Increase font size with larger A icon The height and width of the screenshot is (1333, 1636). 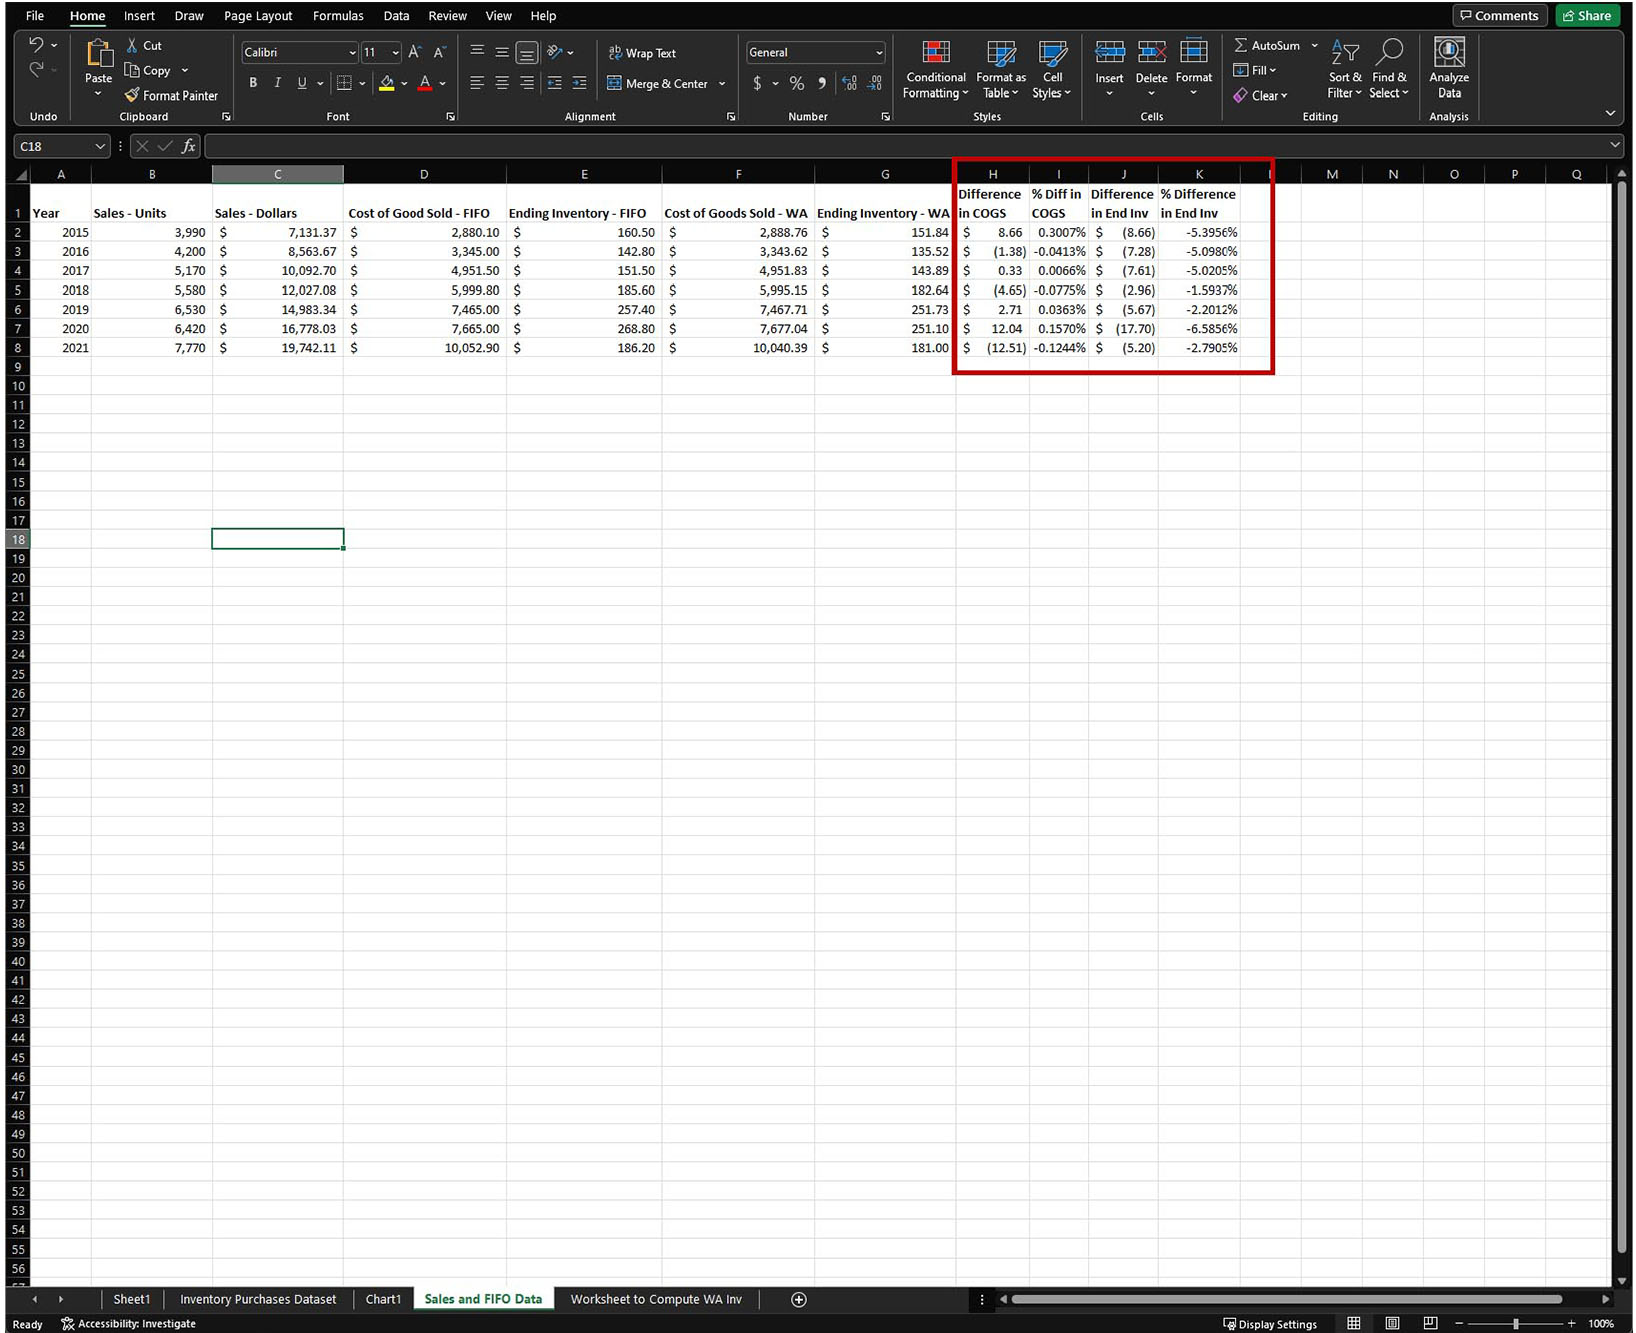(415, 52)
